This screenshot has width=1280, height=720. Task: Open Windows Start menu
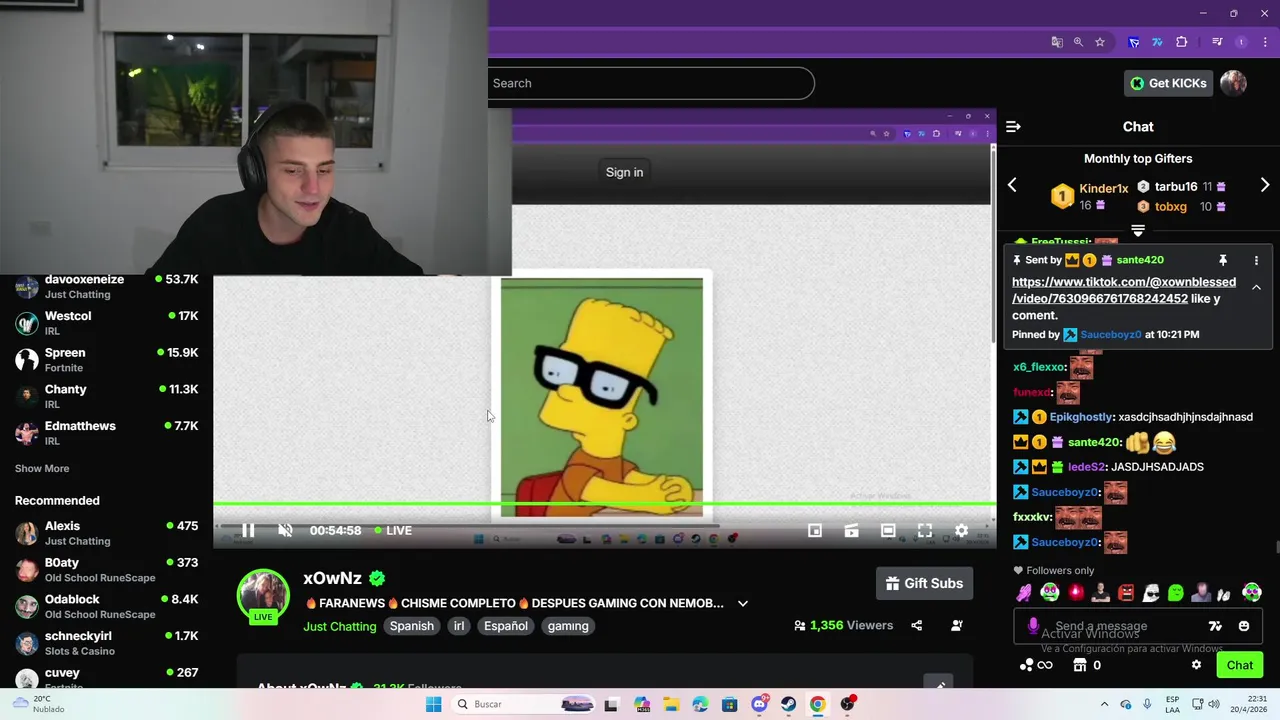(433, 704)
